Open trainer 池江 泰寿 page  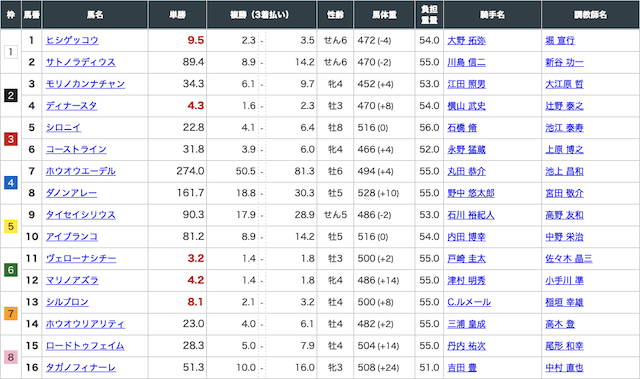coord(564,128)
